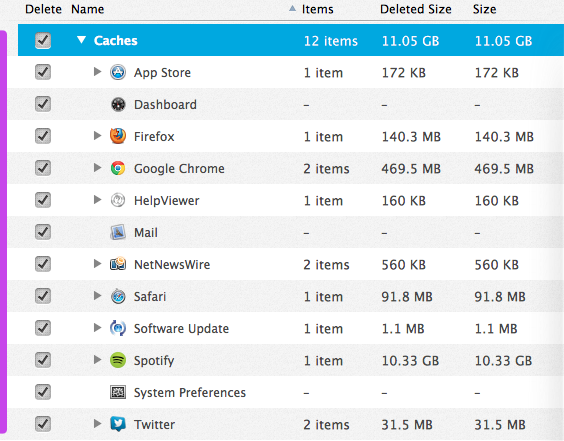This screenshot has height=441, width=564.
Task: Click the System Preferences icon
Action: (x=118, y=392)
